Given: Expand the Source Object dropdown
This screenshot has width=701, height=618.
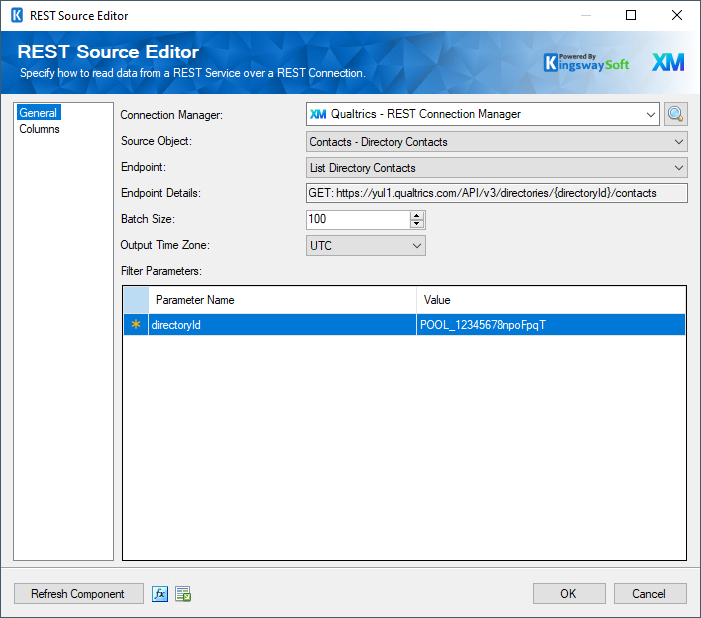Looking at the screenshot, I should pos(679,142).
